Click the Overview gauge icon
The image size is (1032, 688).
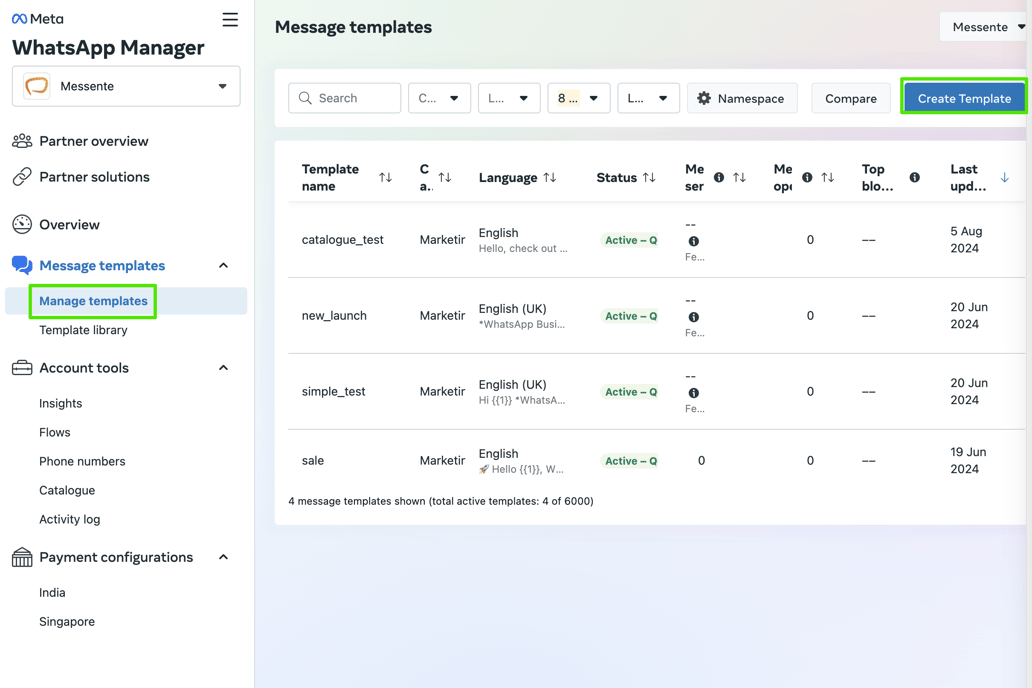tap(22, 225)
